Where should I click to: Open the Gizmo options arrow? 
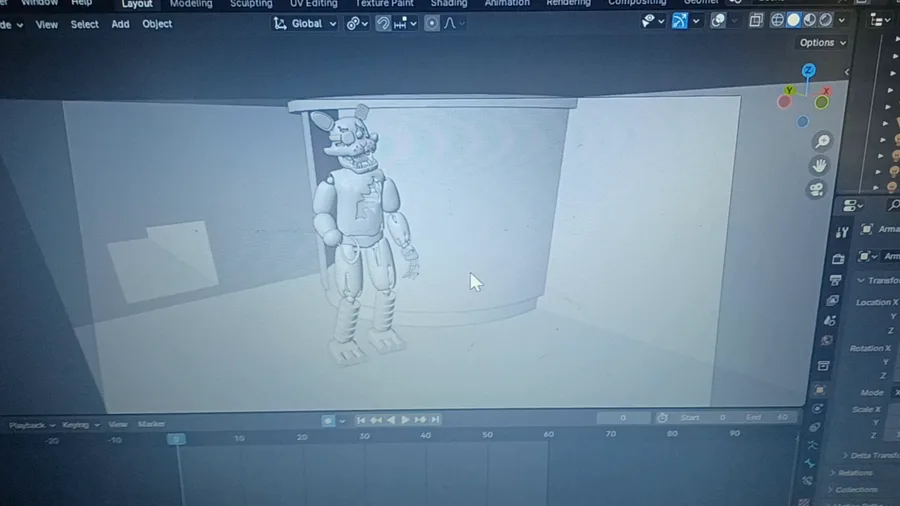click(696, 22)
